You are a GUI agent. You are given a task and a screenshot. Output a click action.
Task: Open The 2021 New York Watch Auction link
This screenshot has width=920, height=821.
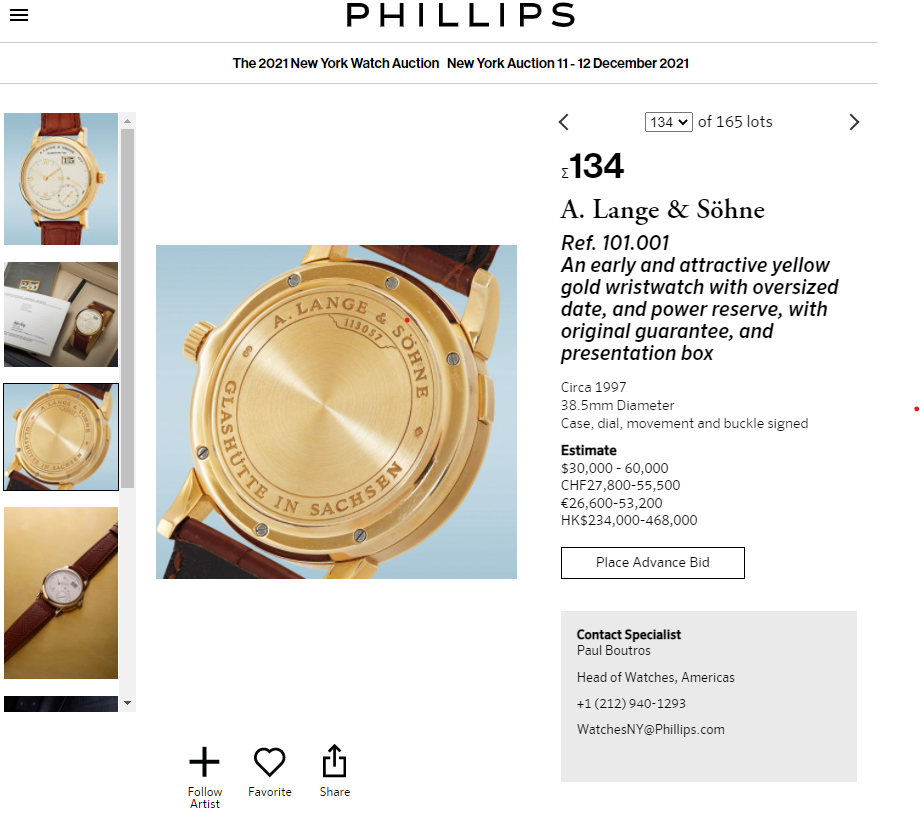tap(336, 63)
